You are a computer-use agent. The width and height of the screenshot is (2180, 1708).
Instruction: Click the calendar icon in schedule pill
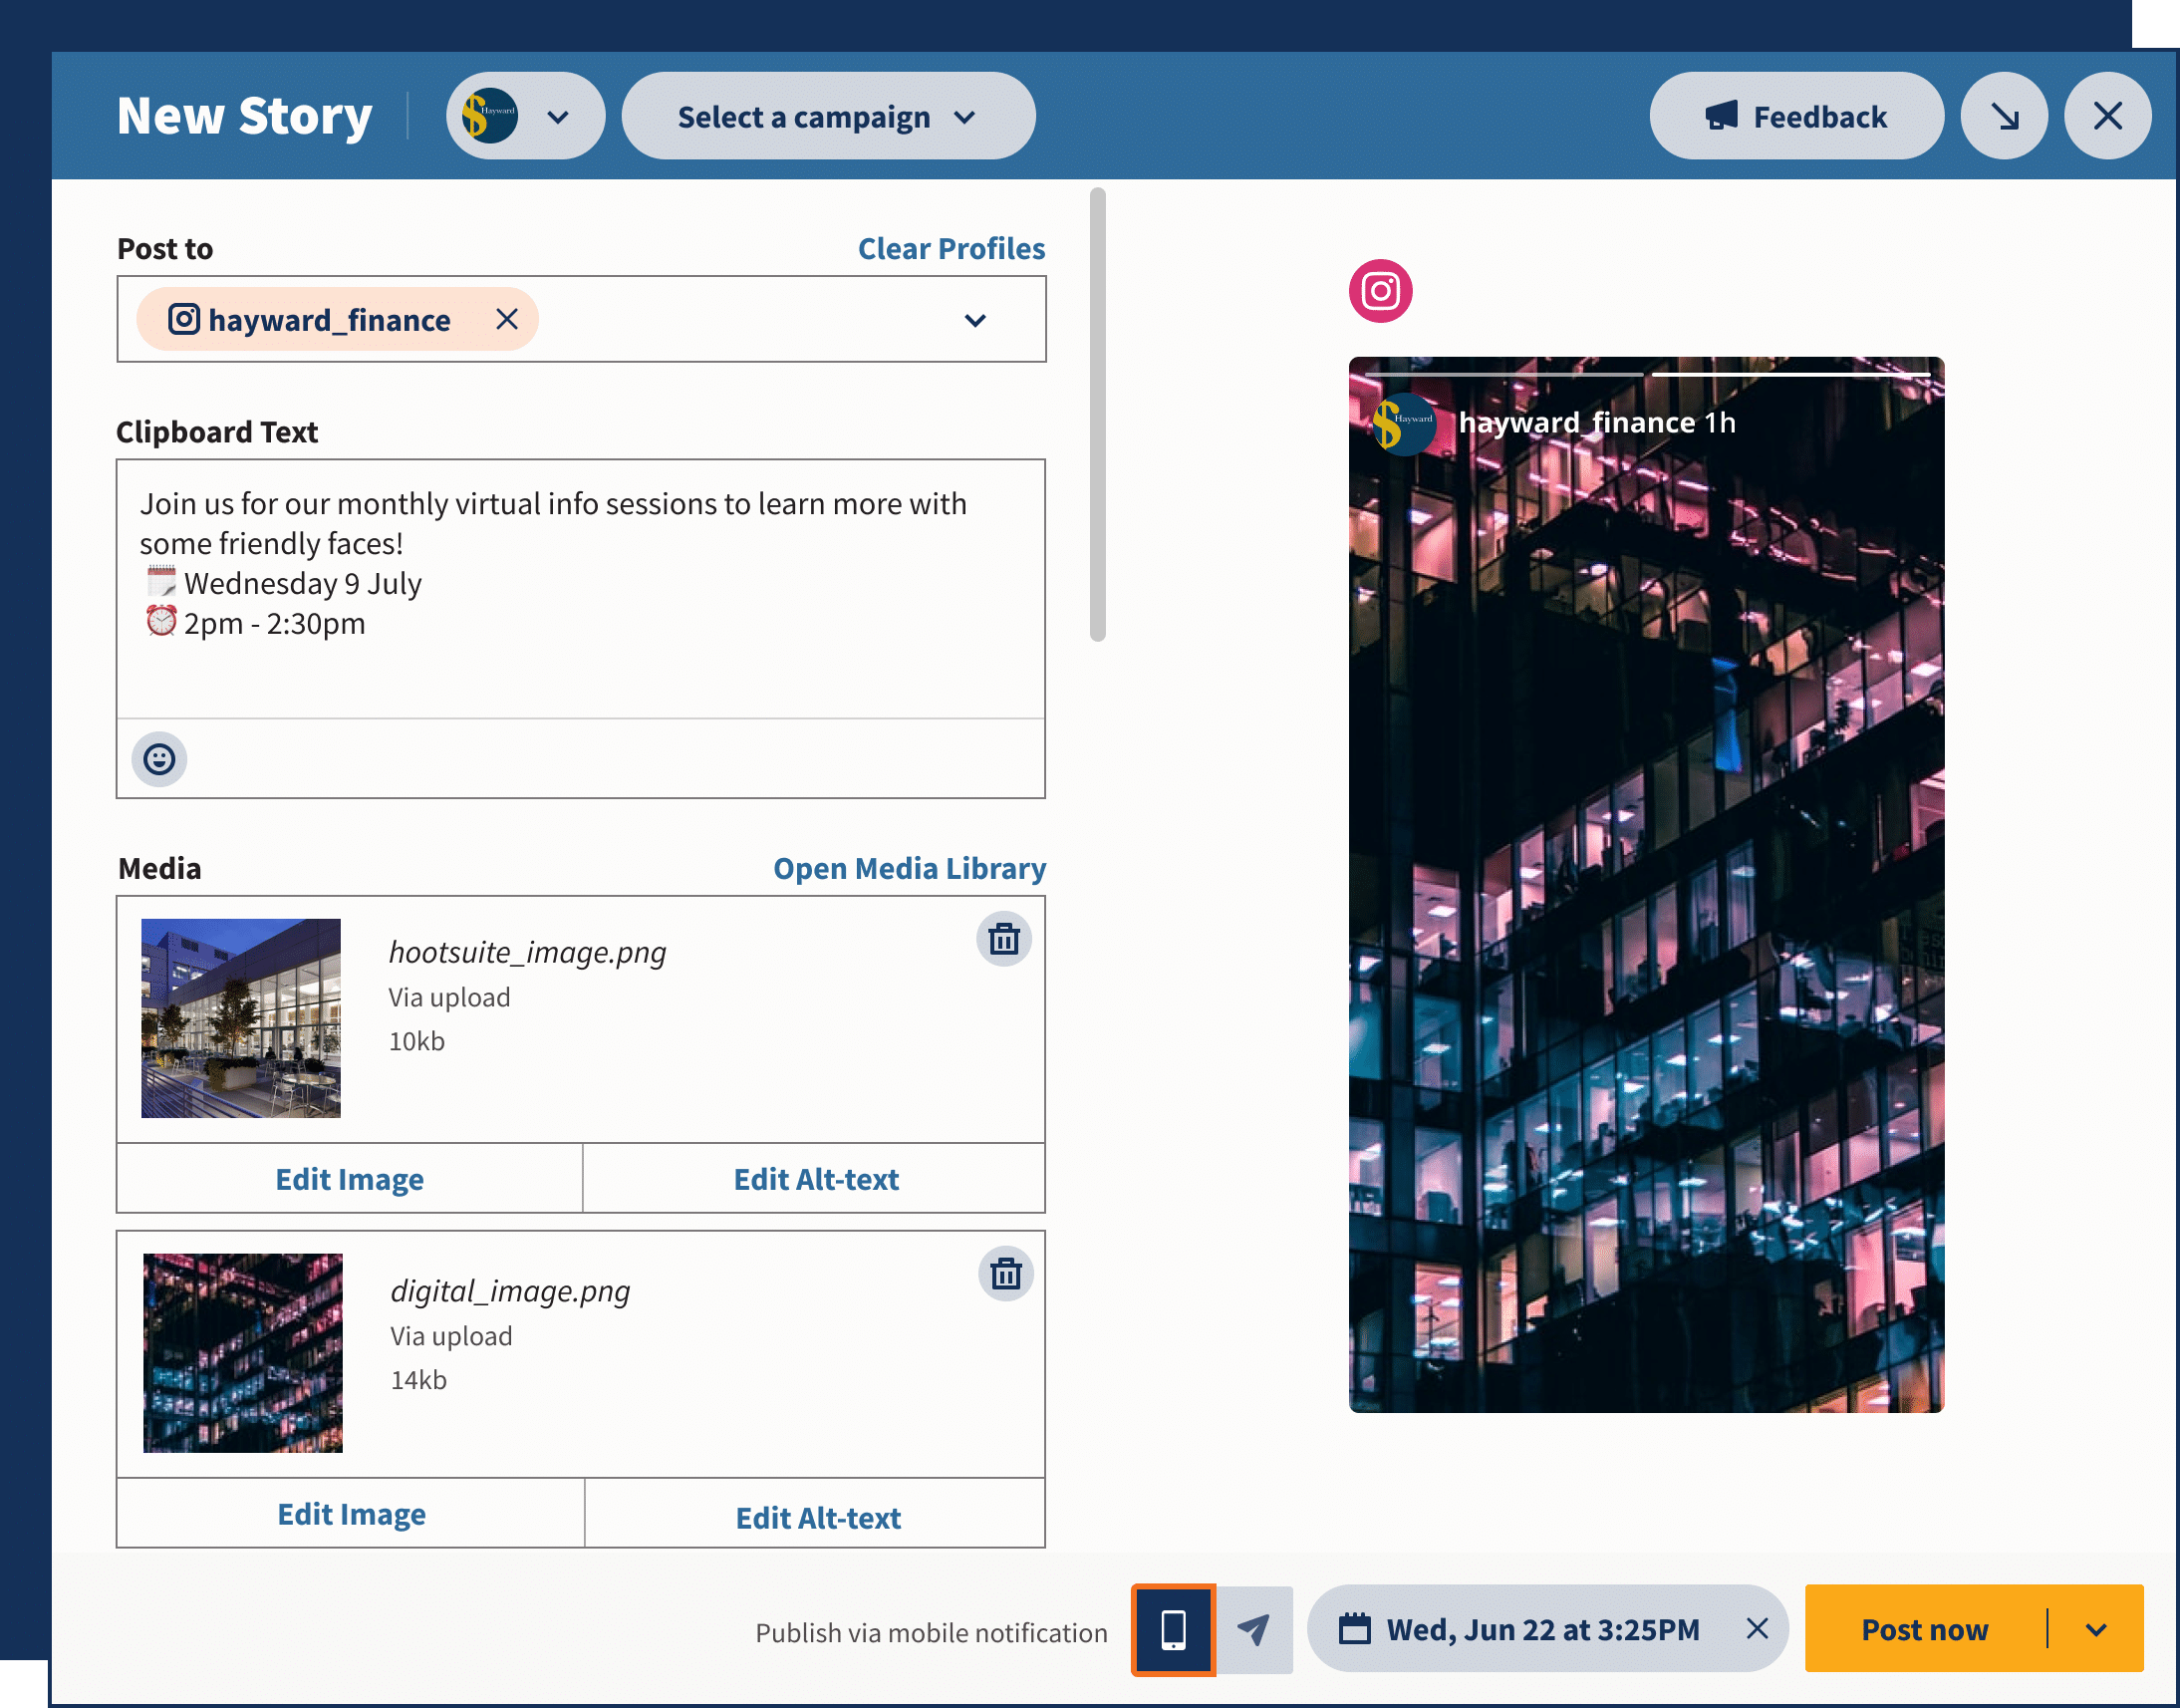1354,1629
